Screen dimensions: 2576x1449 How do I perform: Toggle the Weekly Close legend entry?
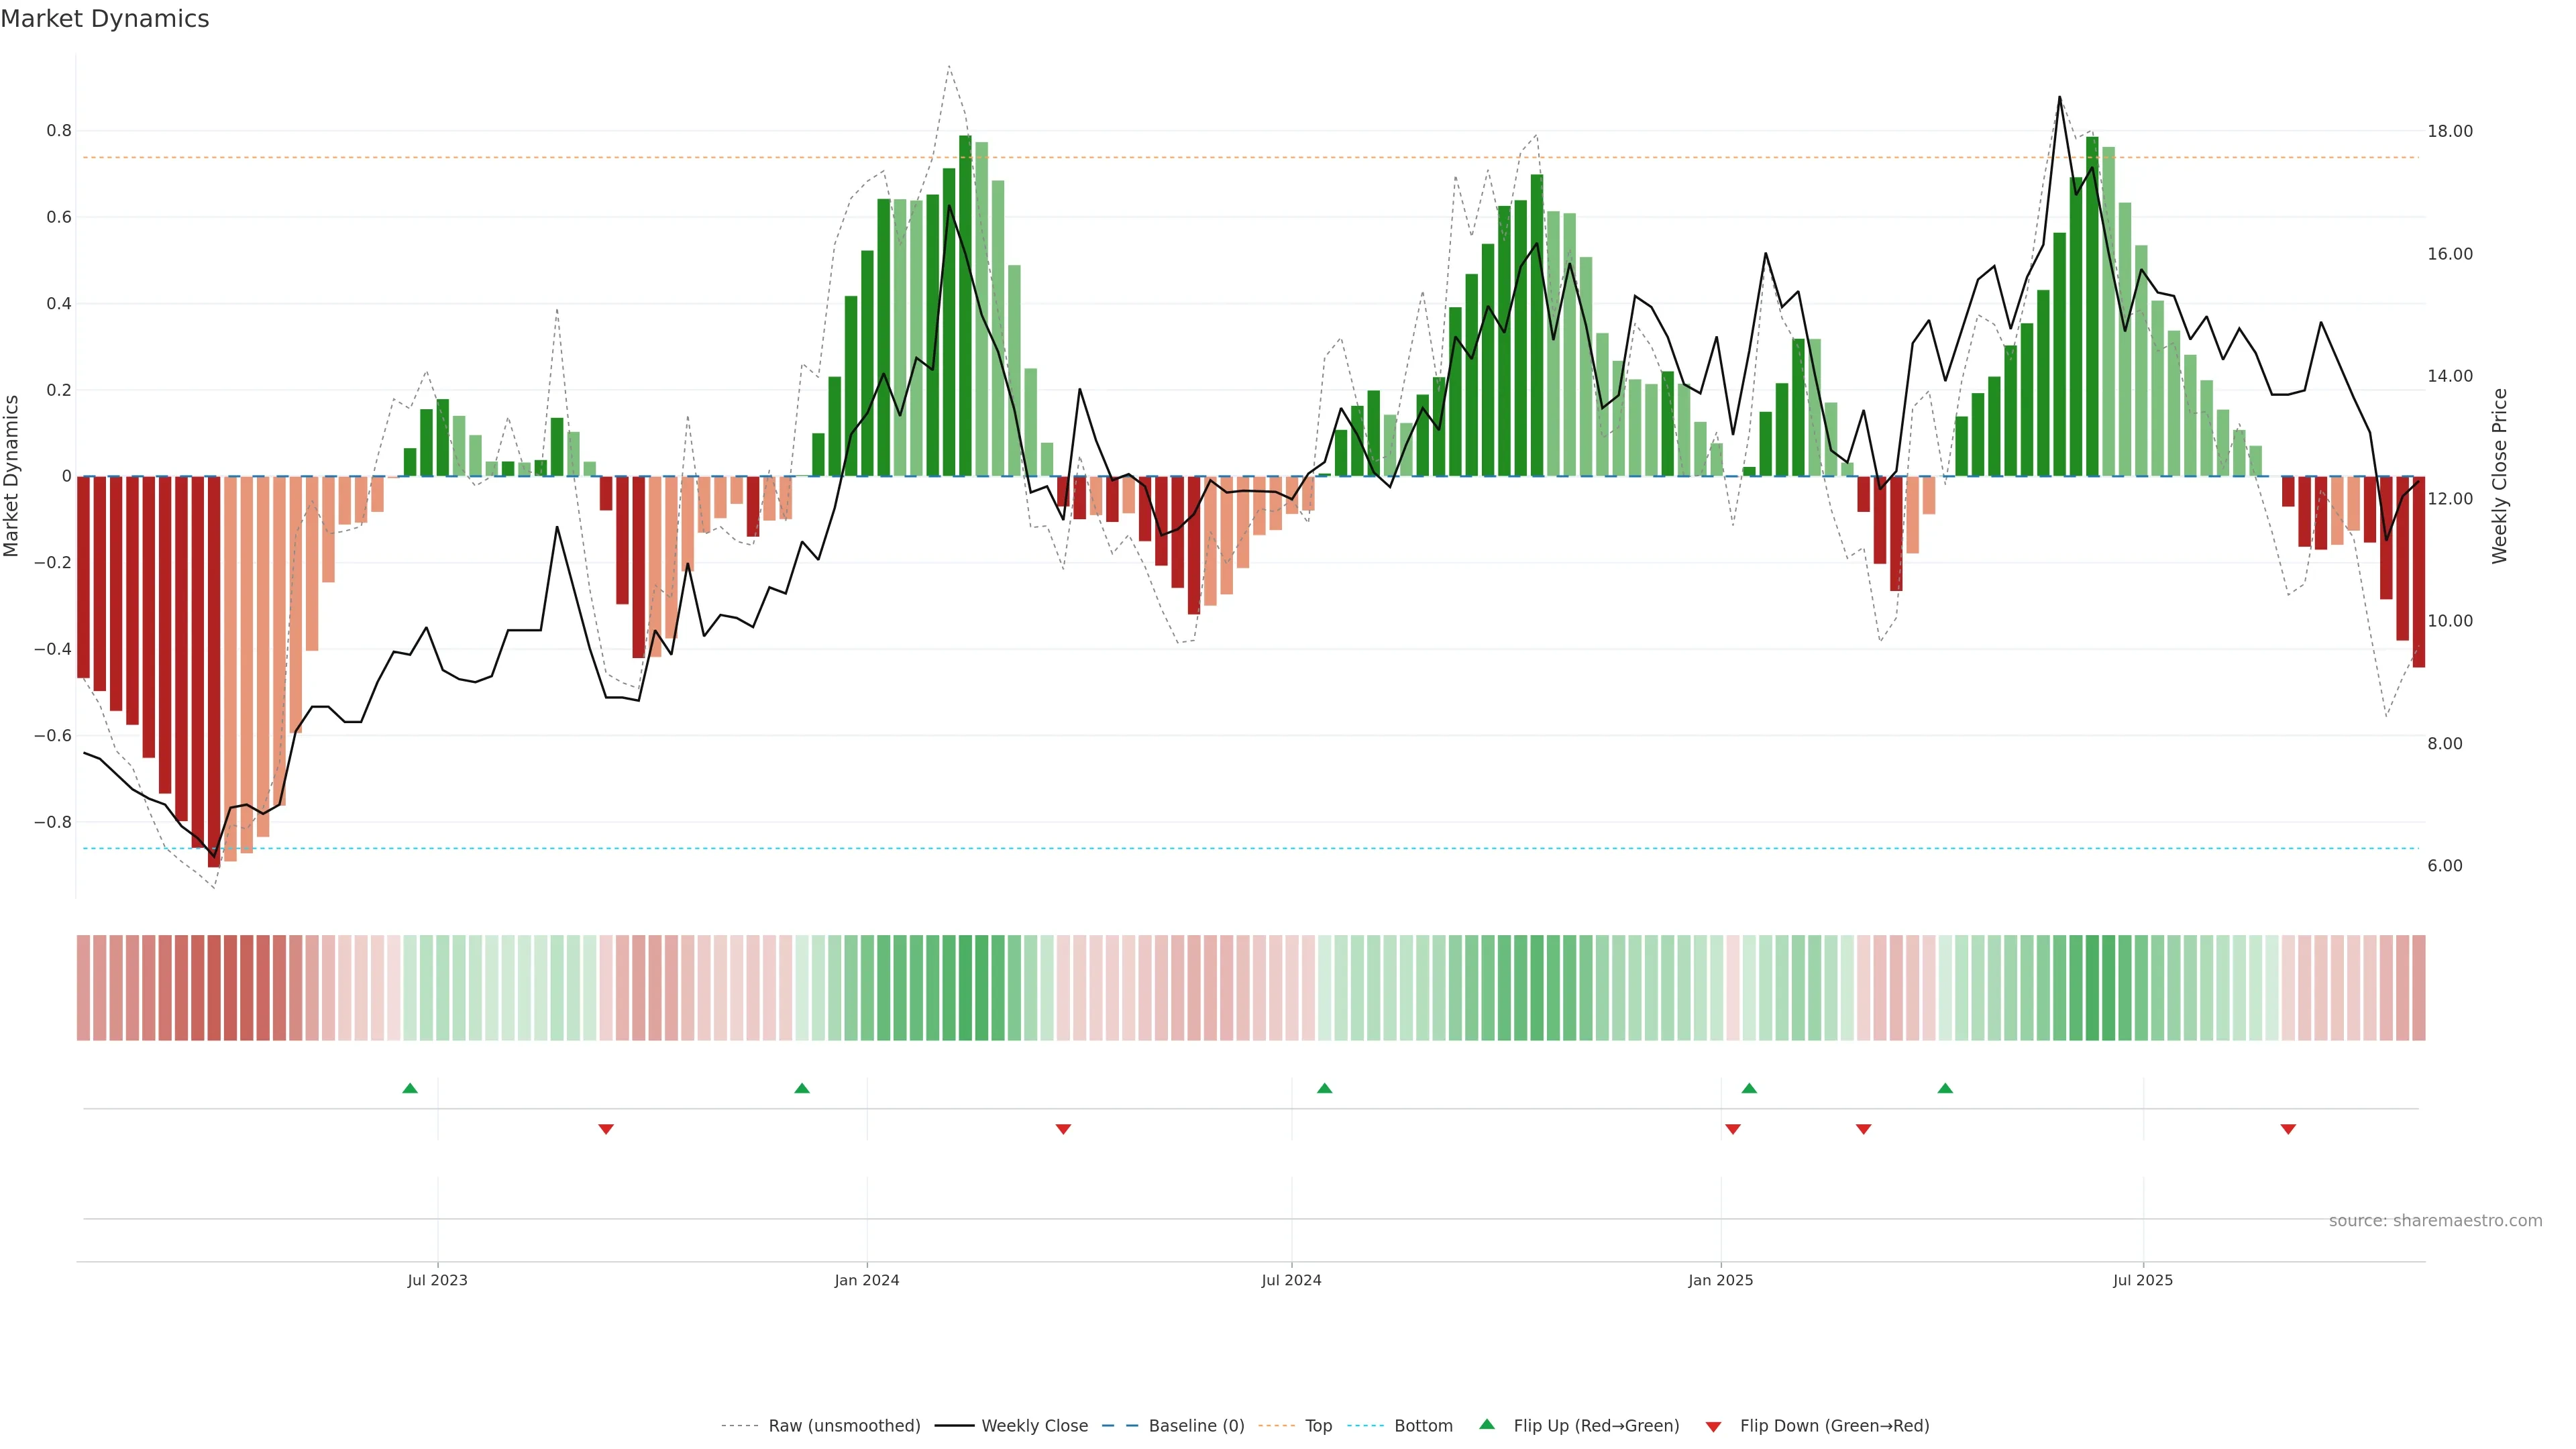click(1034, 1426)
